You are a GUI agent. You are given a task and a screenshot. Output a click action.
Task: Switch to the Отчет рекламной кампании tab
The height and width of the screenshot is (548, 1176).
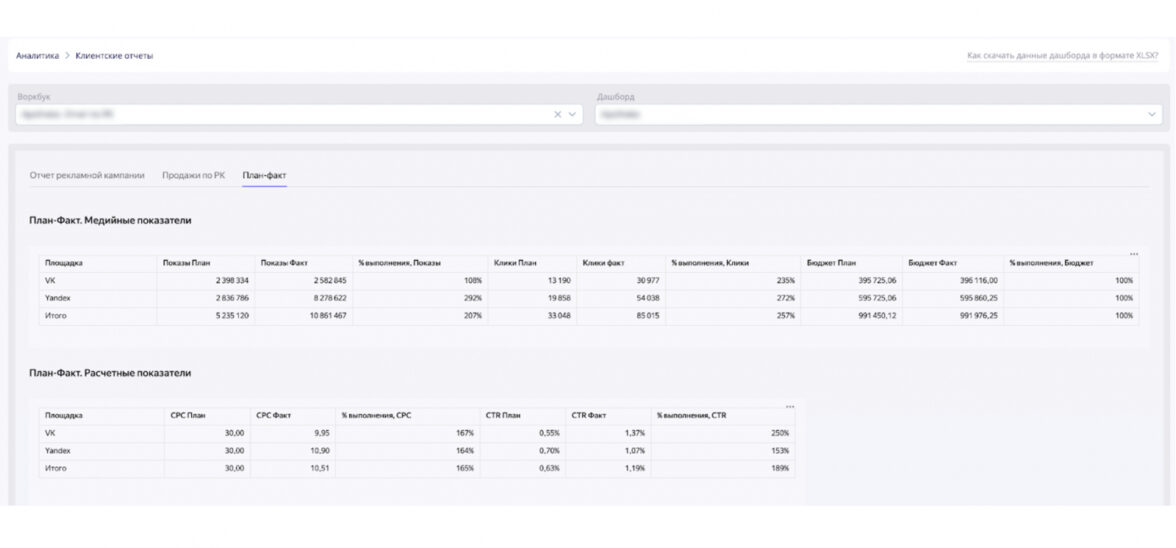87,175
